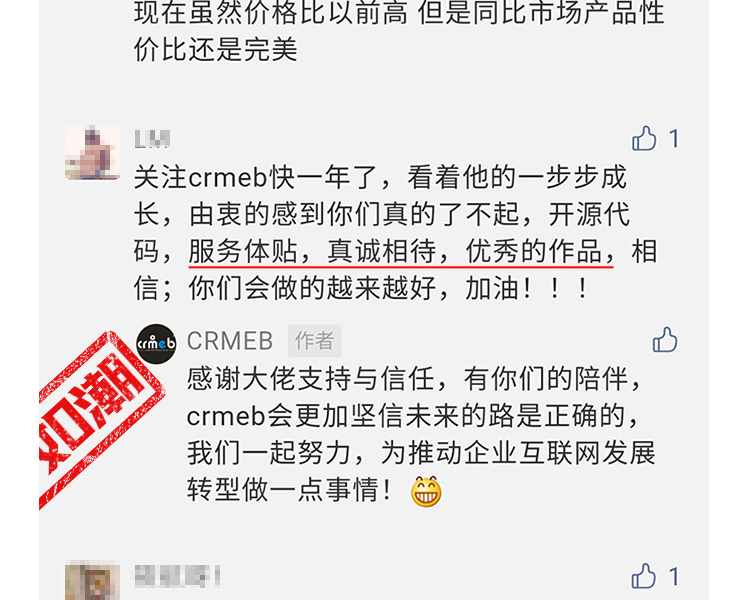The image size is (750, 600).
Task: Tap the blurred username at the bottom
Action: click(177, 576)
